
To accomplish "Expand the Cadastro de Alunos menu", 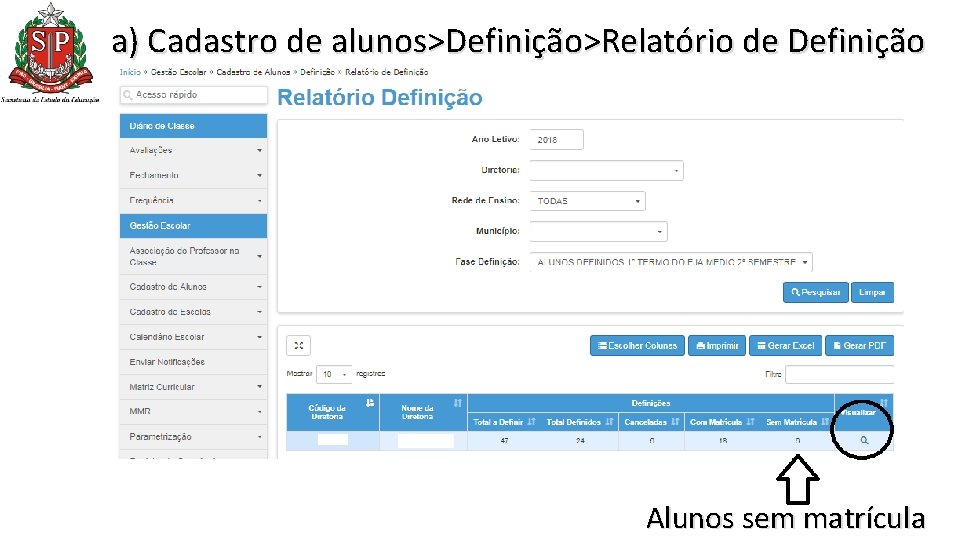I will 193,287.
